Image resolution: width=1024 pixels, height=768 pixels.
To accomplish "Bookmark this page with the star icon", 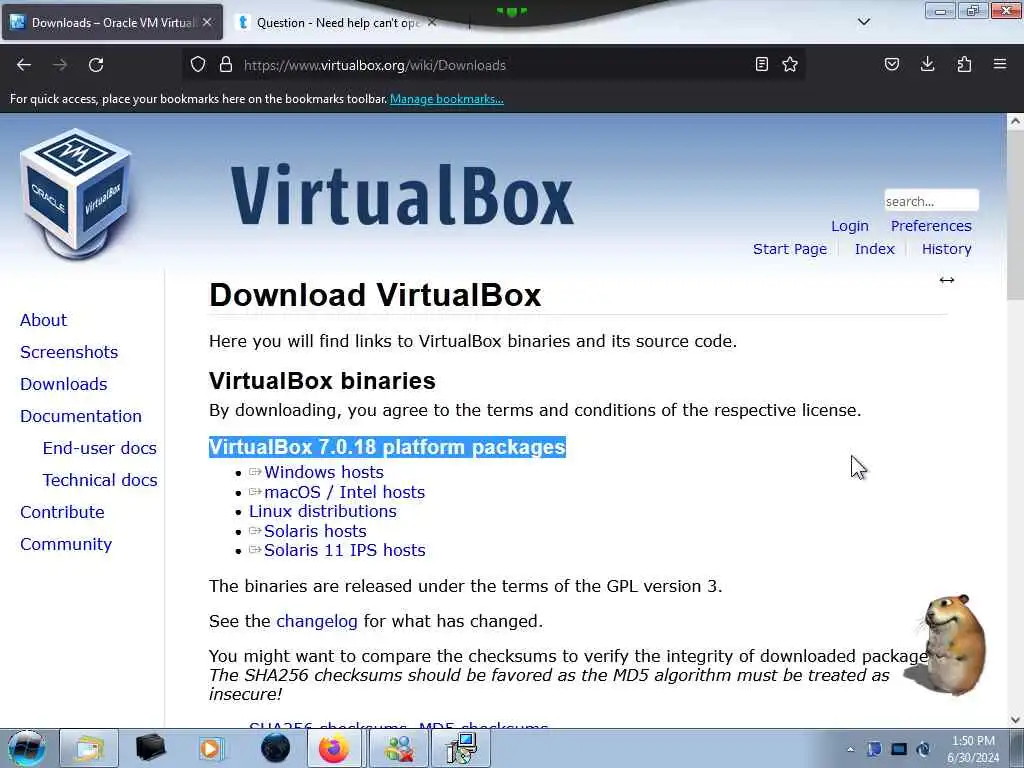I will point(790,64).
